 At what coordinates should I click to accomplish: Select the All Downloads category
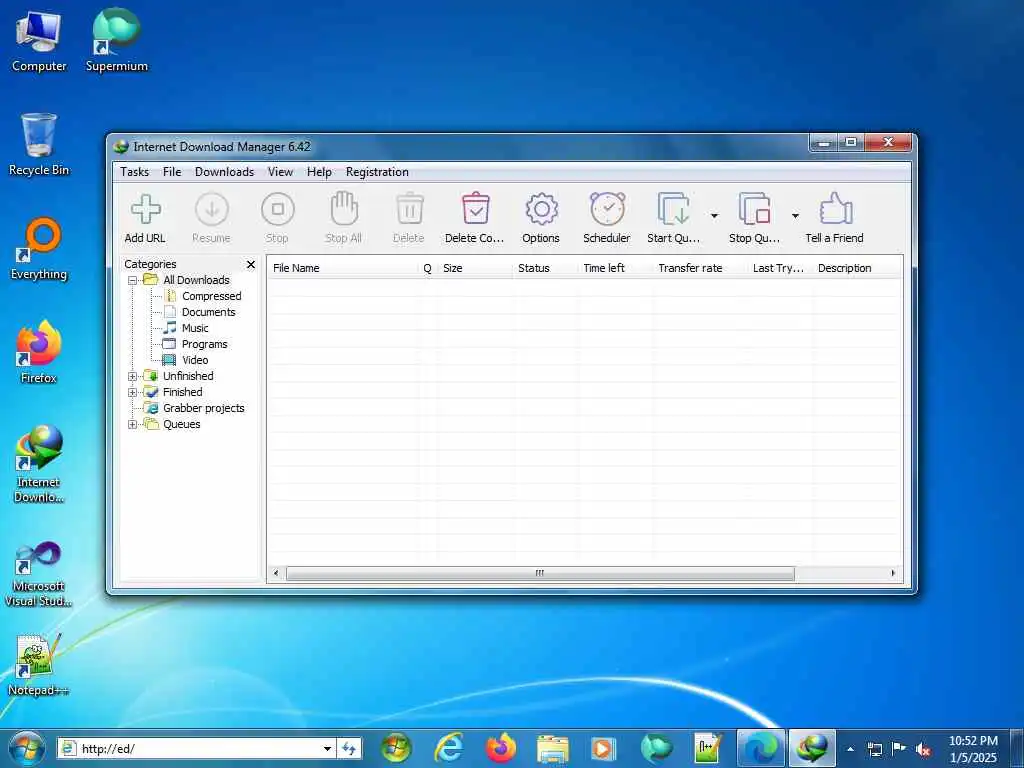pos(196,280)
